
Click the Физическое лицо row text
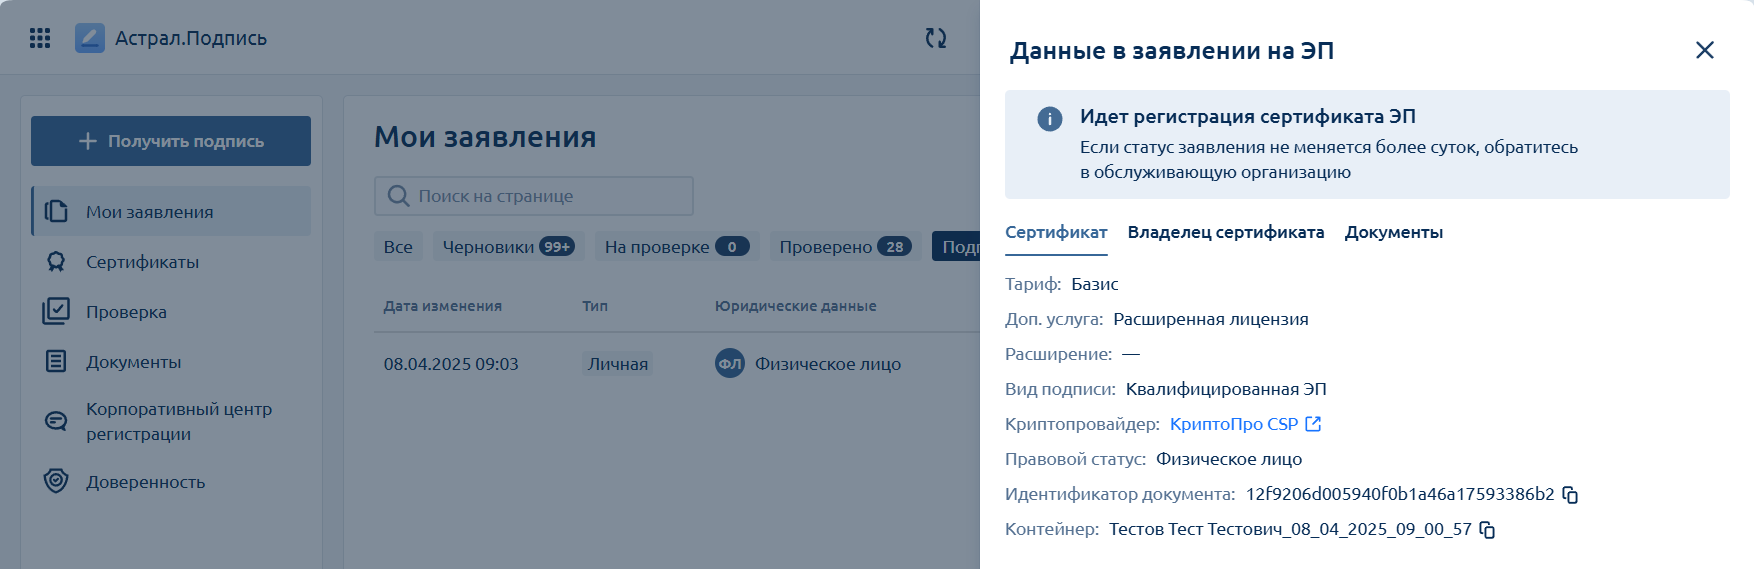coord(828,364)
